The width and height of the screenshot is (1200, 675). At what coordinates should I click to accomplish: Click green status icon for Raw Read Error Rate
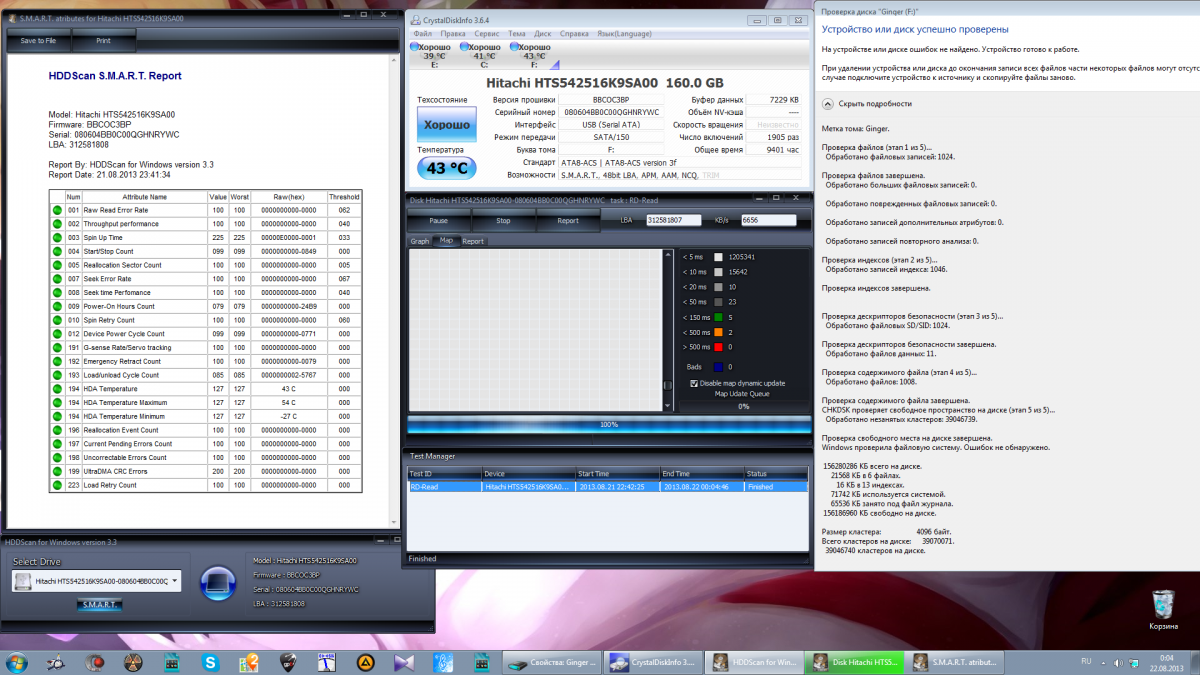[x=57, y=210]
